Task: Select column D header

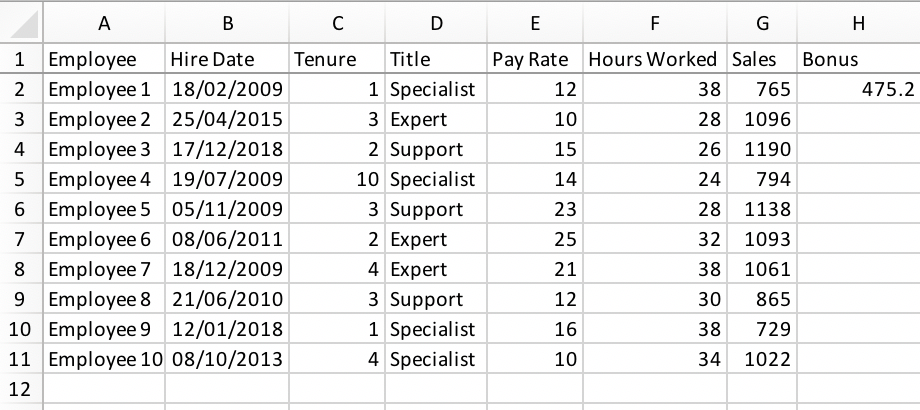Action: (x=435, y=22)
